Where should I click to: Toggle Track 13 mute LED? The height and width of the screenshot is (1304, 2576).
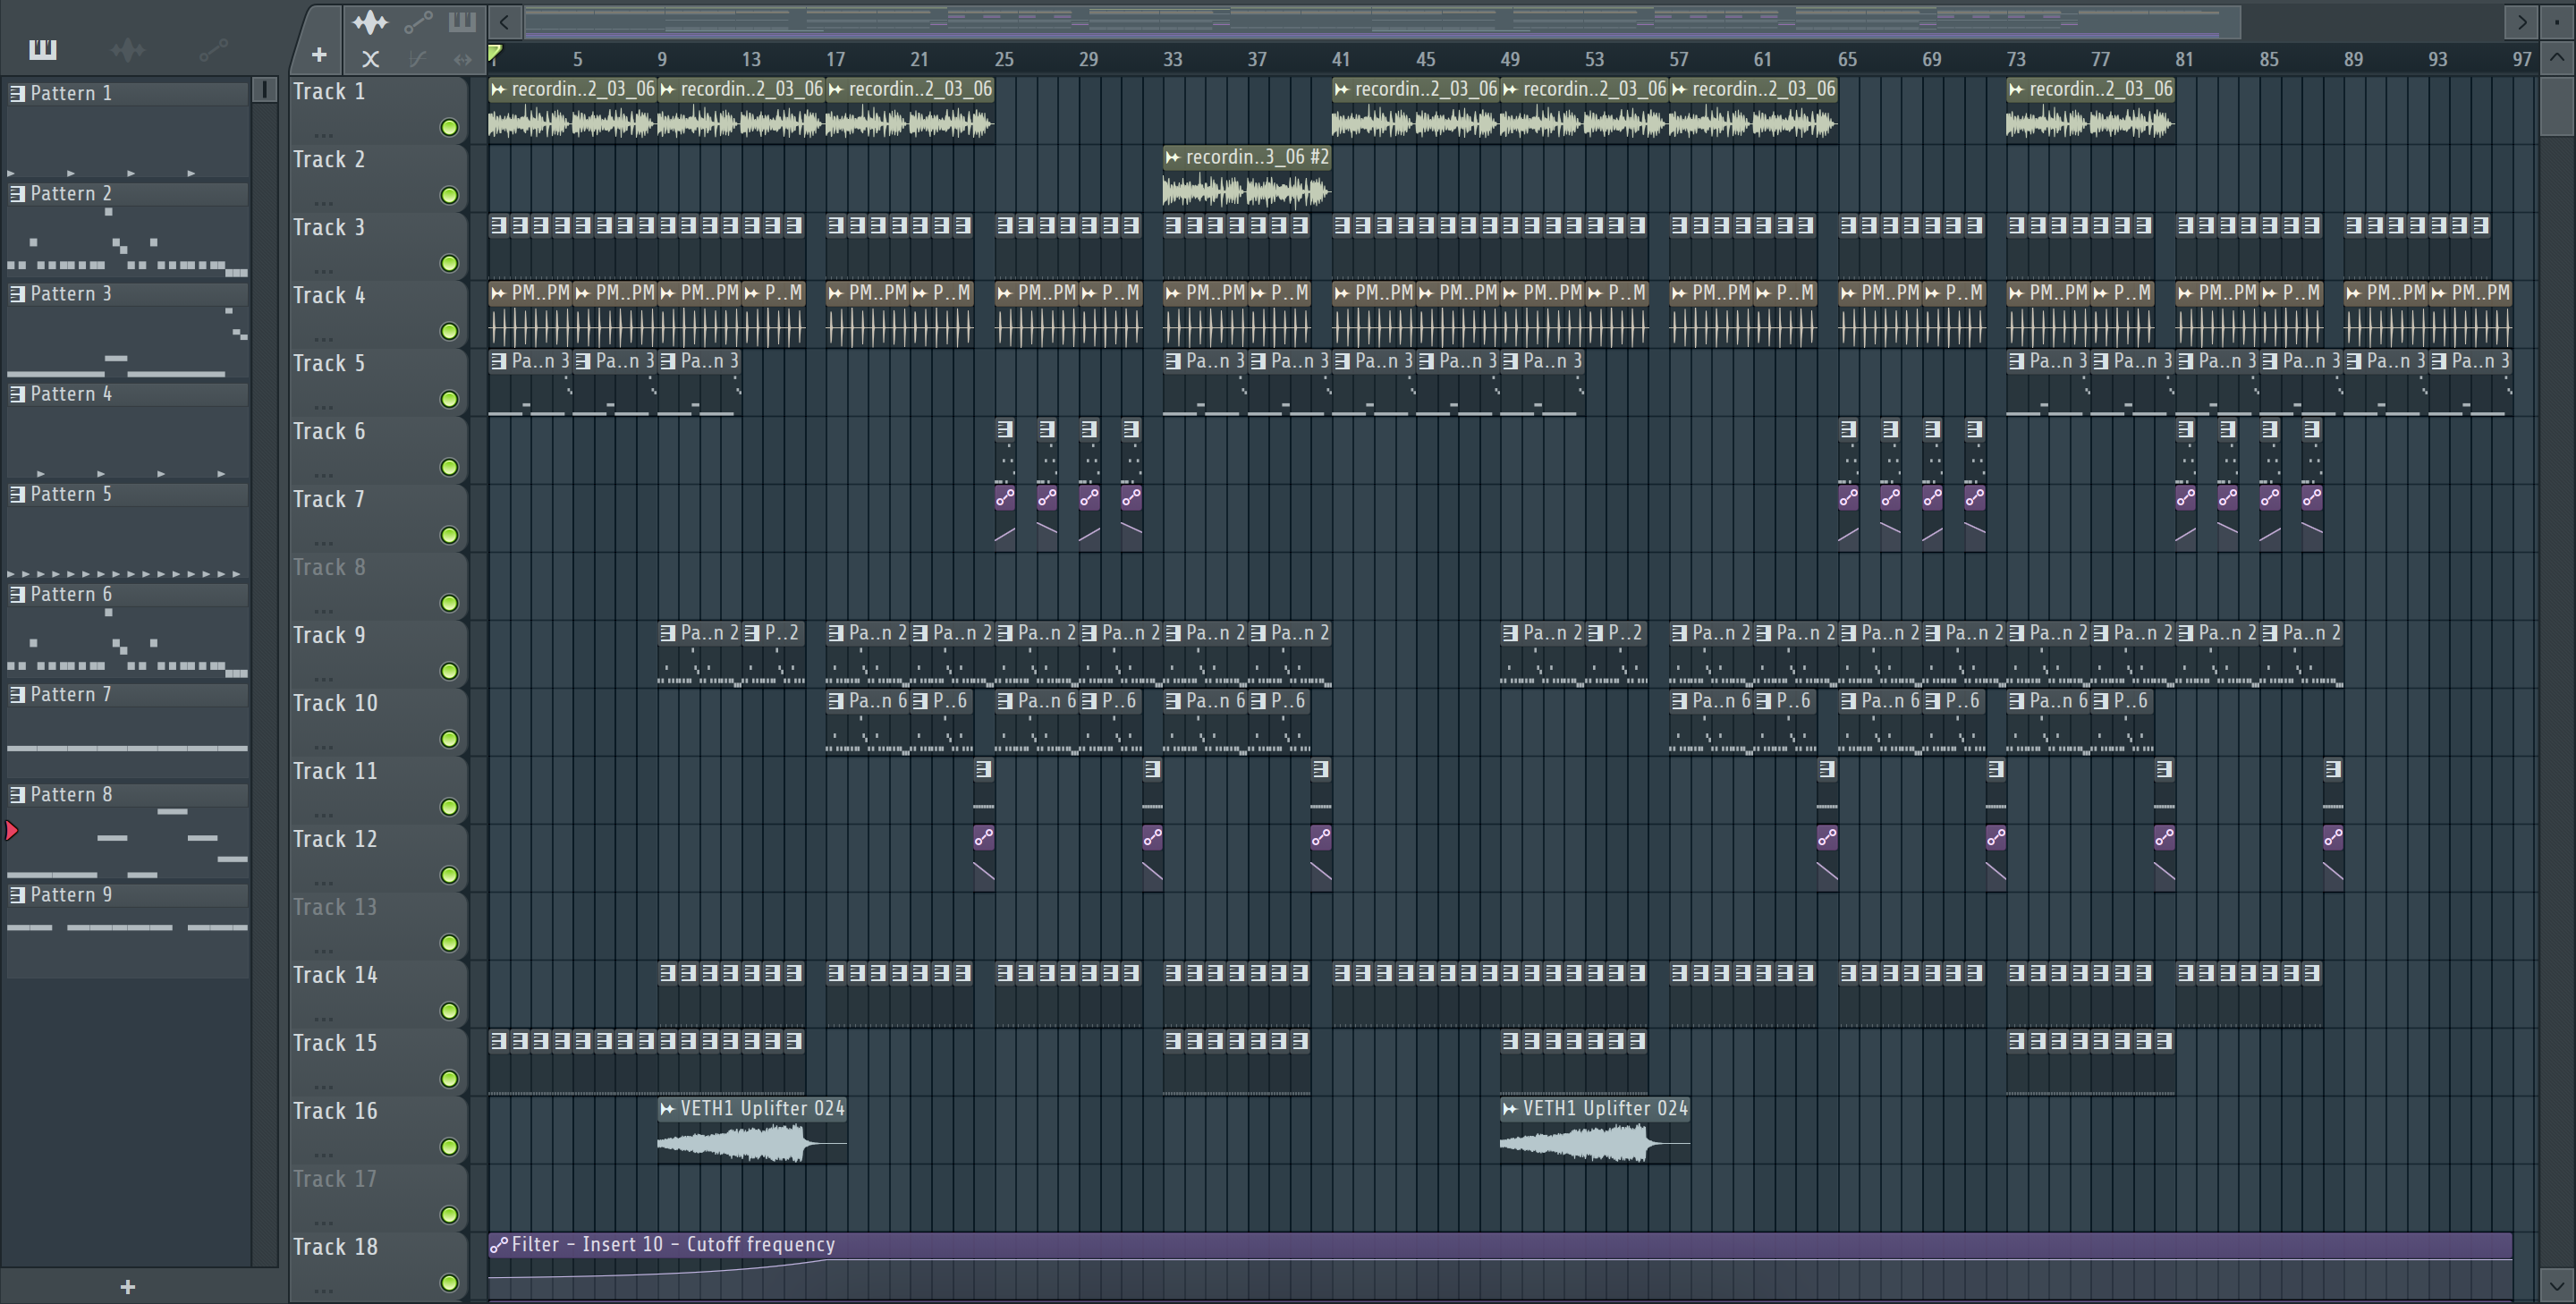450,943
